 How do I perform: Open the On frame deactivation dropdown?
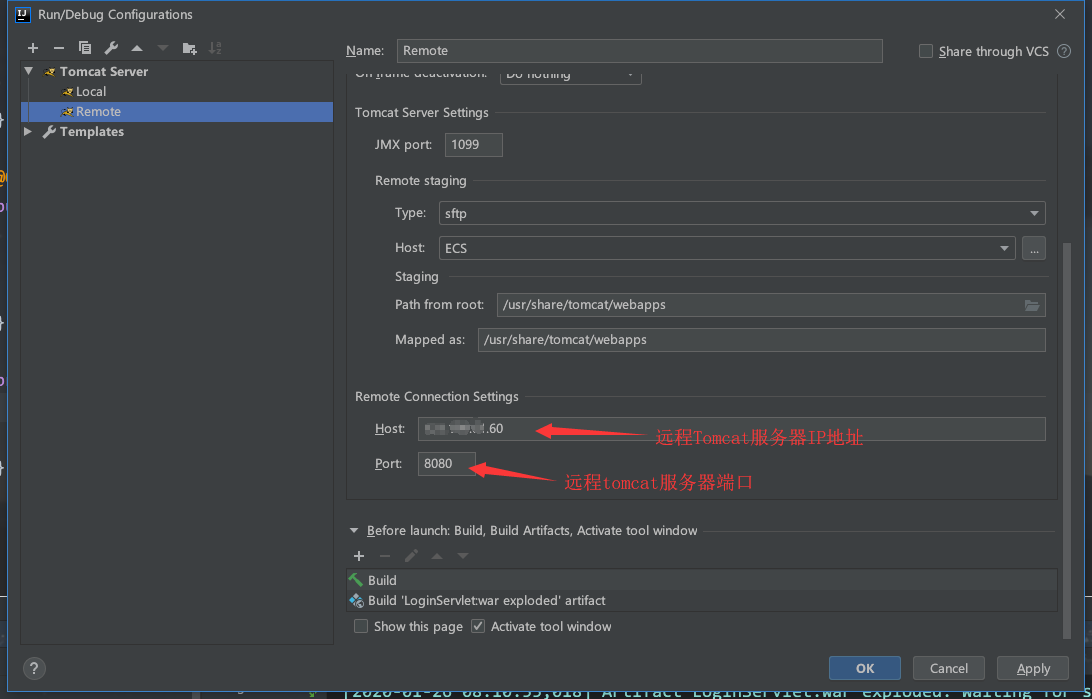coord(570,75)
